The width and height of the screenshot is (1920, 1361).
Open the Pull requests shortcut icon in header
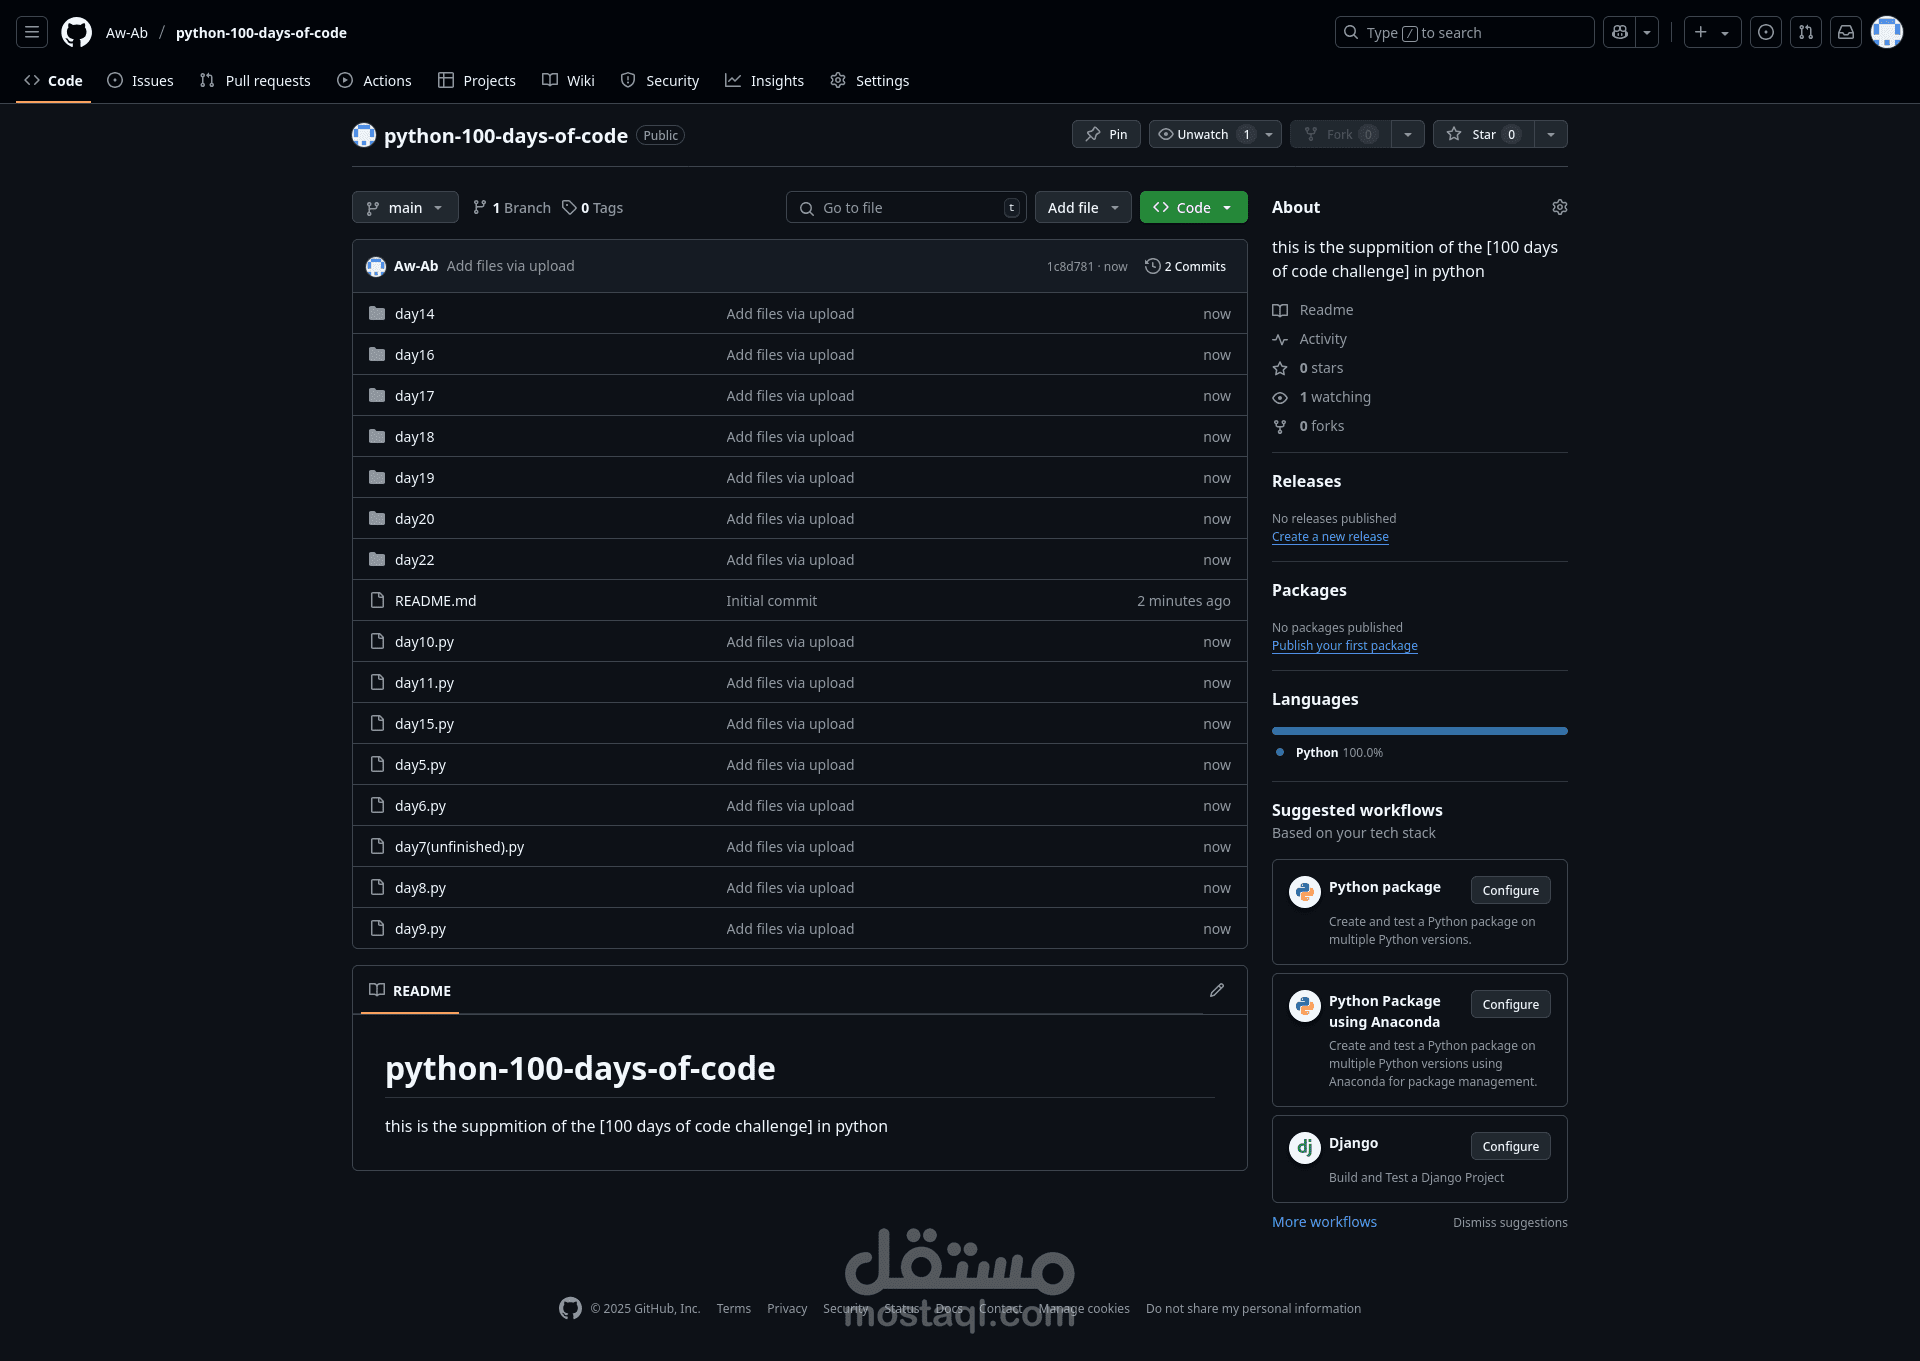point(1806,32)
